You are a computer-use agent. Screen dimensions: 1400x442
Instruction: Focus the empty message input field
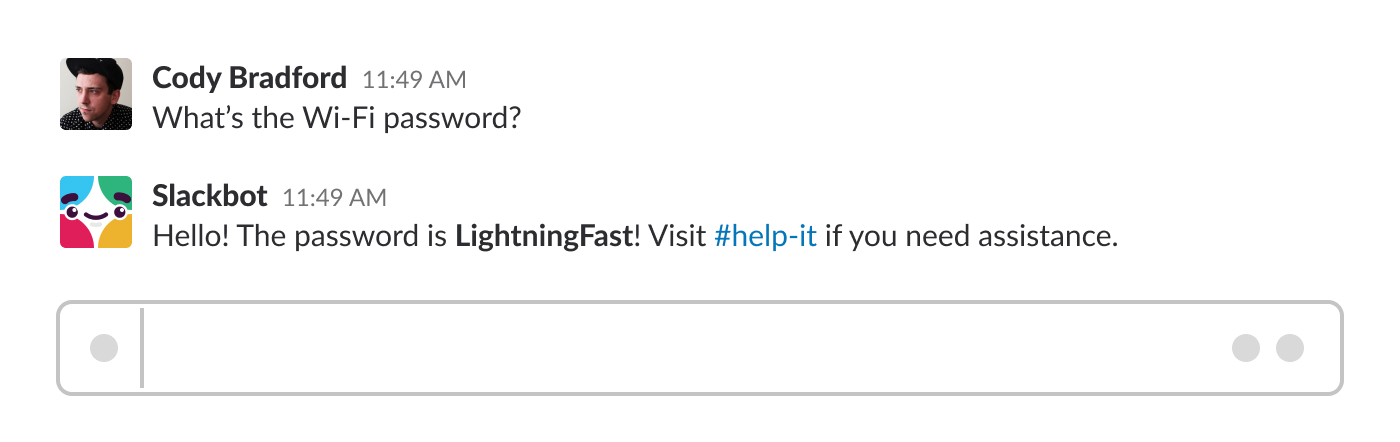click(x=680, y=348)
